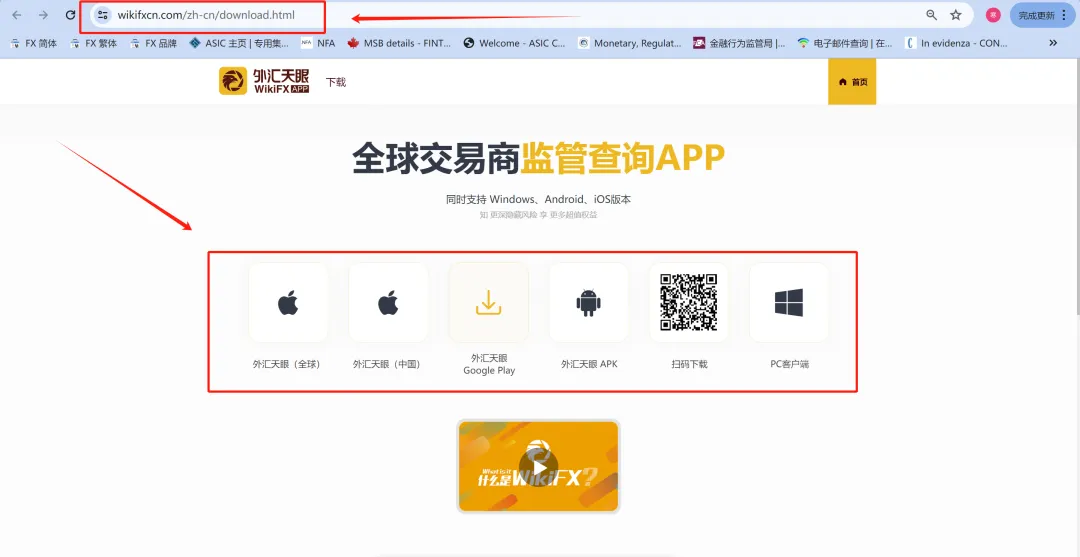Go to 首页 home tab

click(x=852, y=82)
